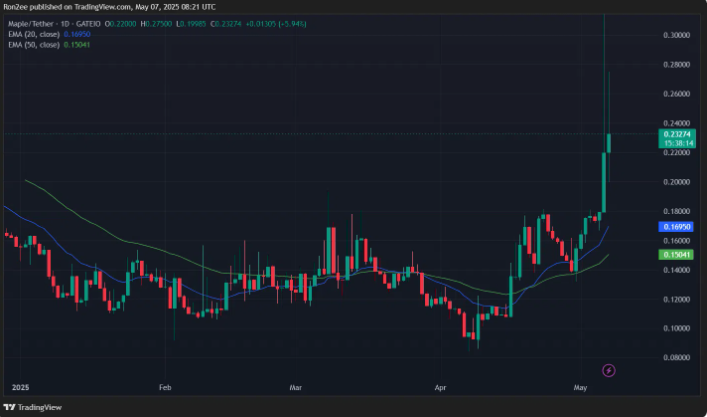707x417 pixels.
Task: Click the +0.01305 (+5.94%) change text
Action: click(276, 24)
